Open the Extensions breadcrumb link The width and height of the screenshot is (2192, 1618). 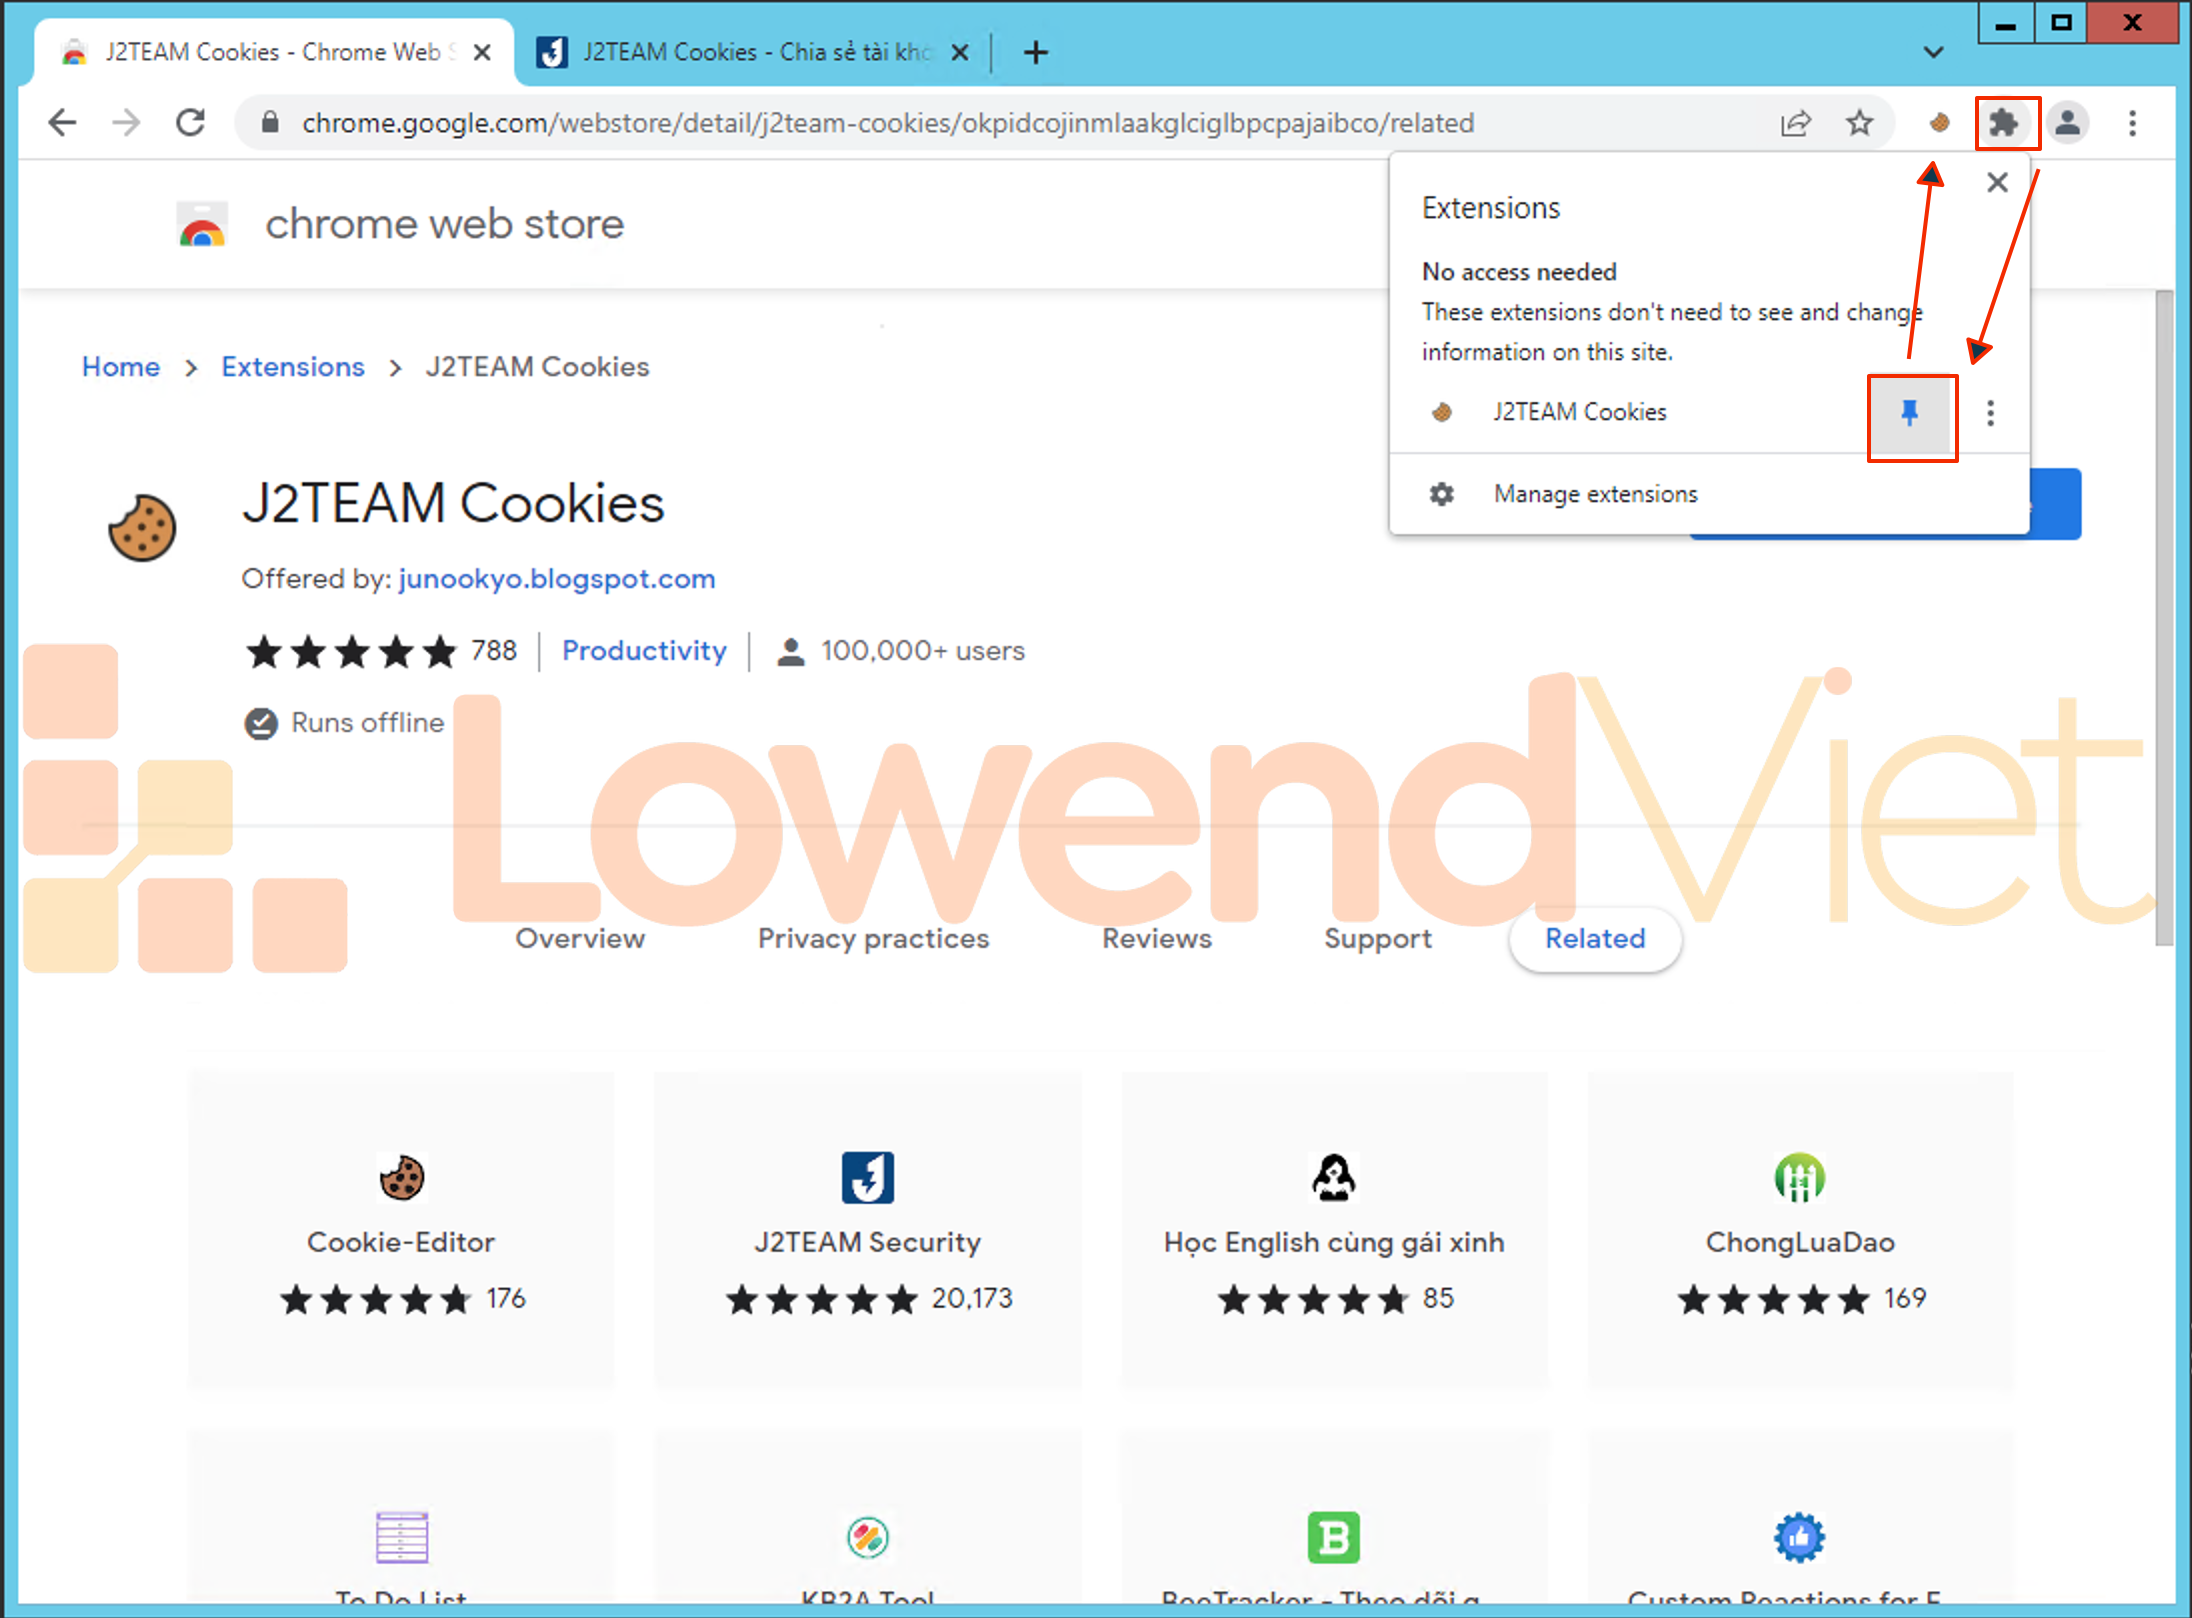[x=293, y=367]
